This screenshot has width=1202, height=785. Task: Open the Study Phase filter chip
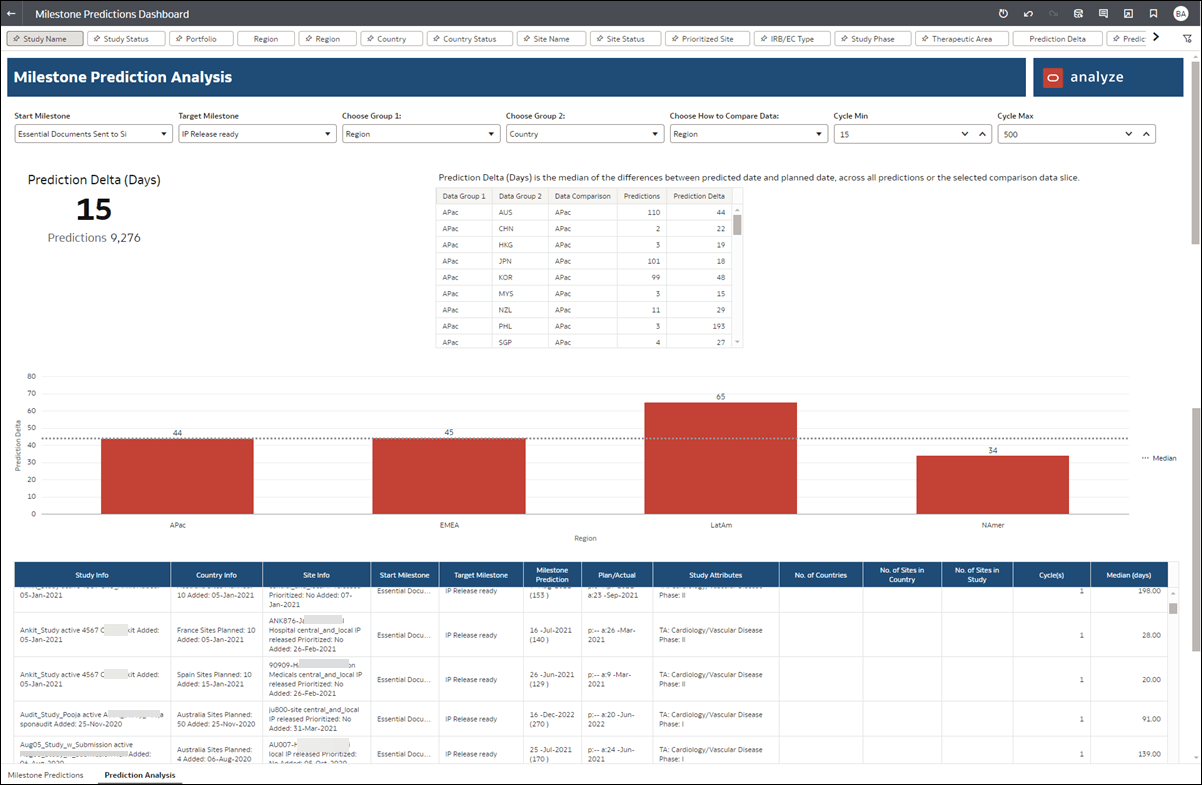pos(872,38)
